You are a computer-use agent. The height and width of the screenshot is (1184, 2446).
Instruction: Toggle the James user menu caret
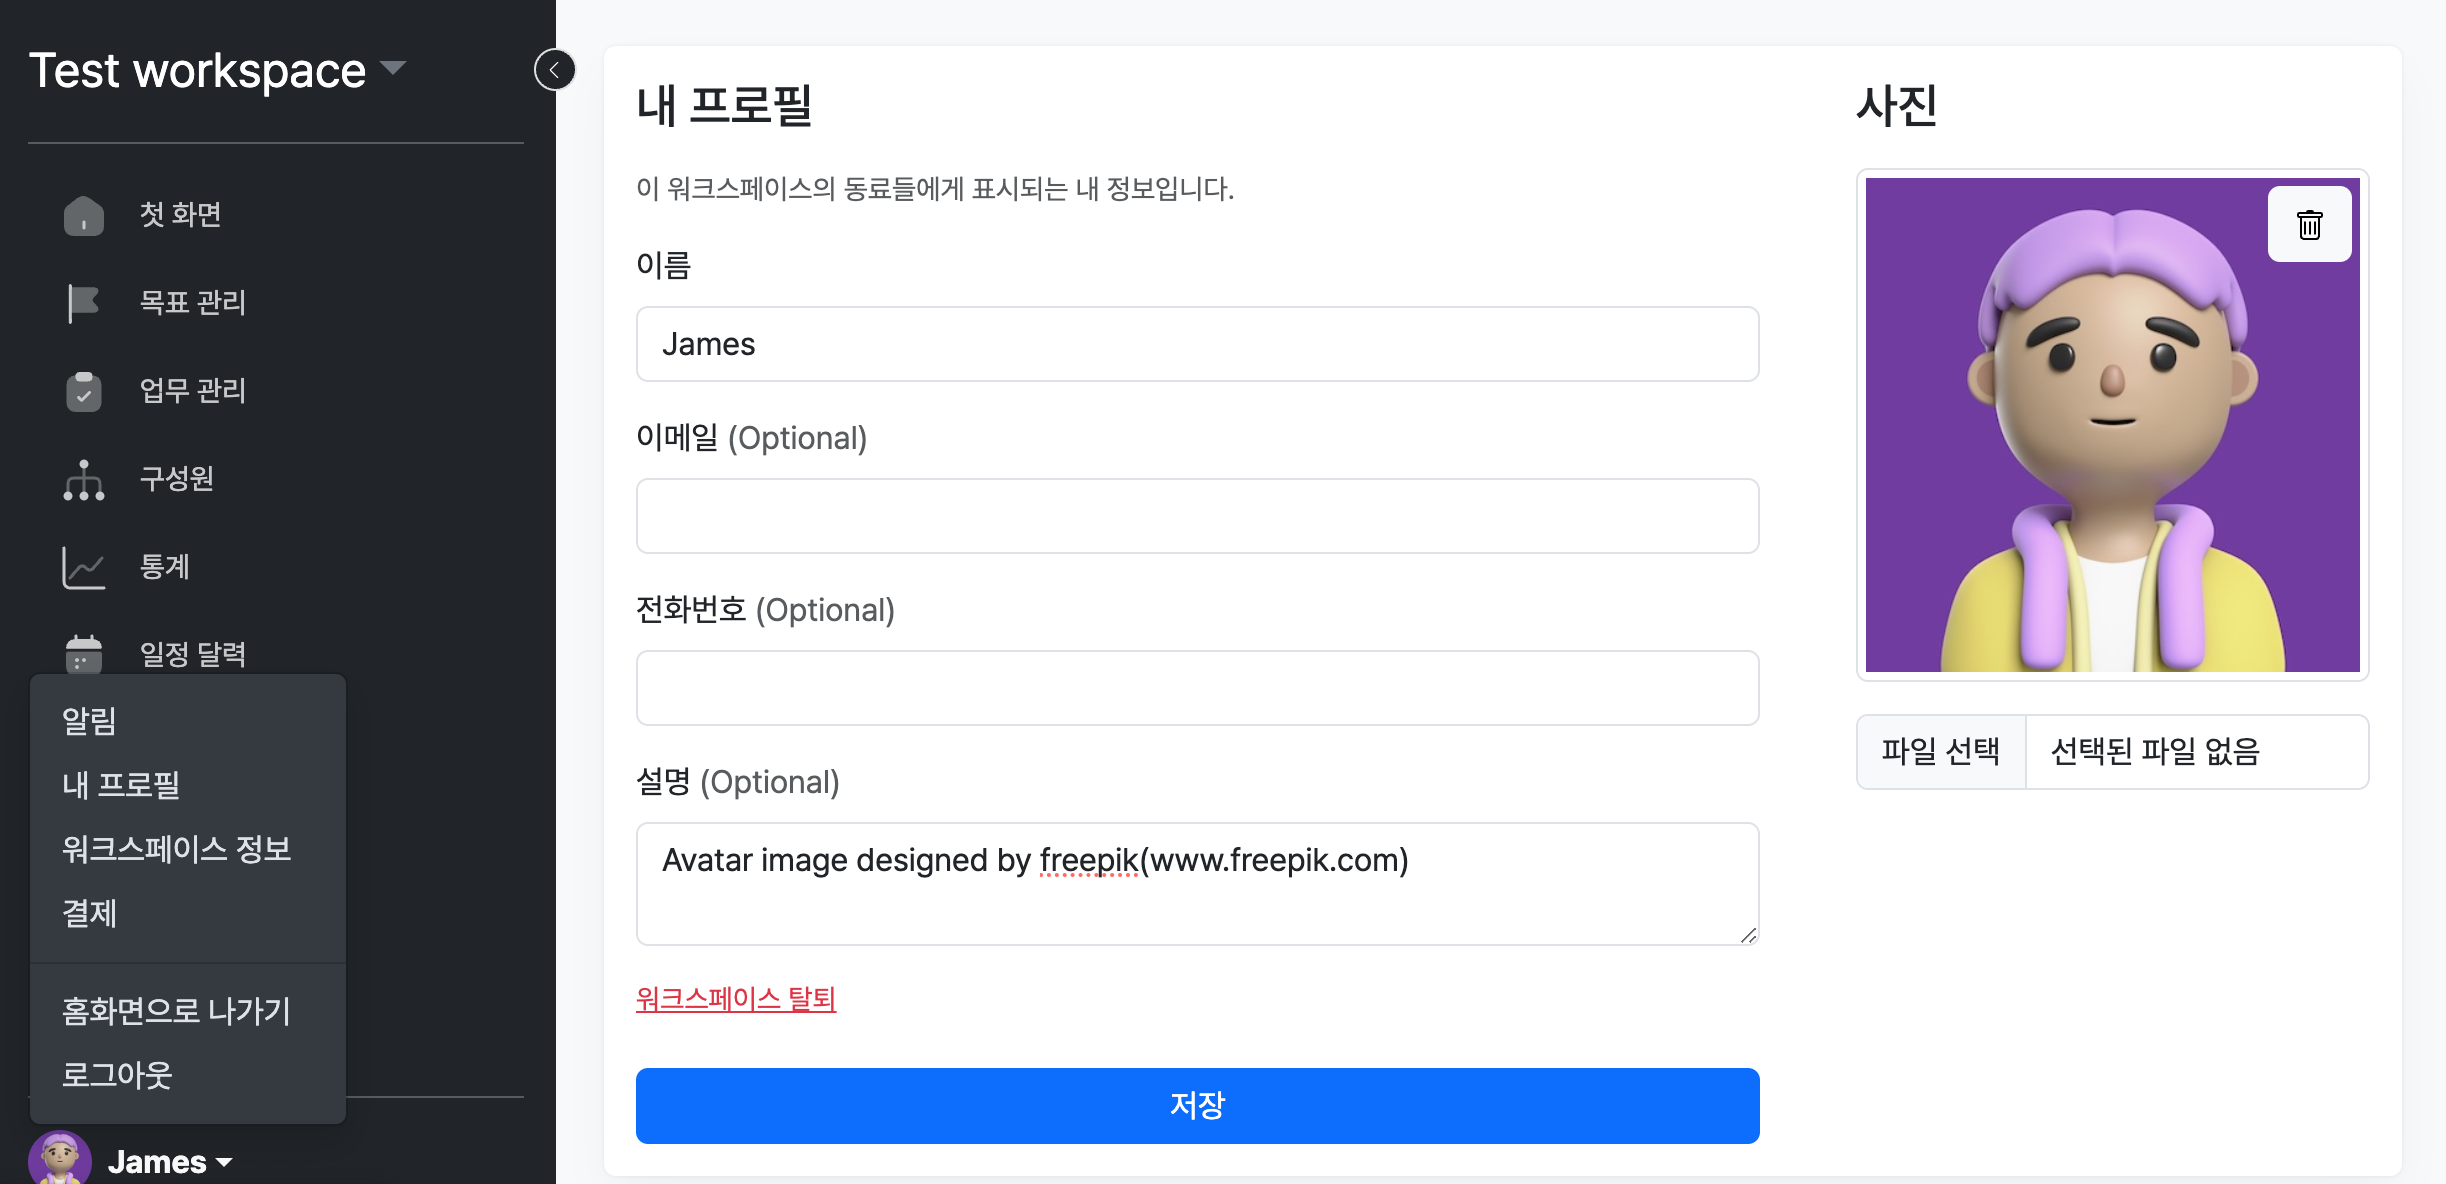(x=224, y=1162)
